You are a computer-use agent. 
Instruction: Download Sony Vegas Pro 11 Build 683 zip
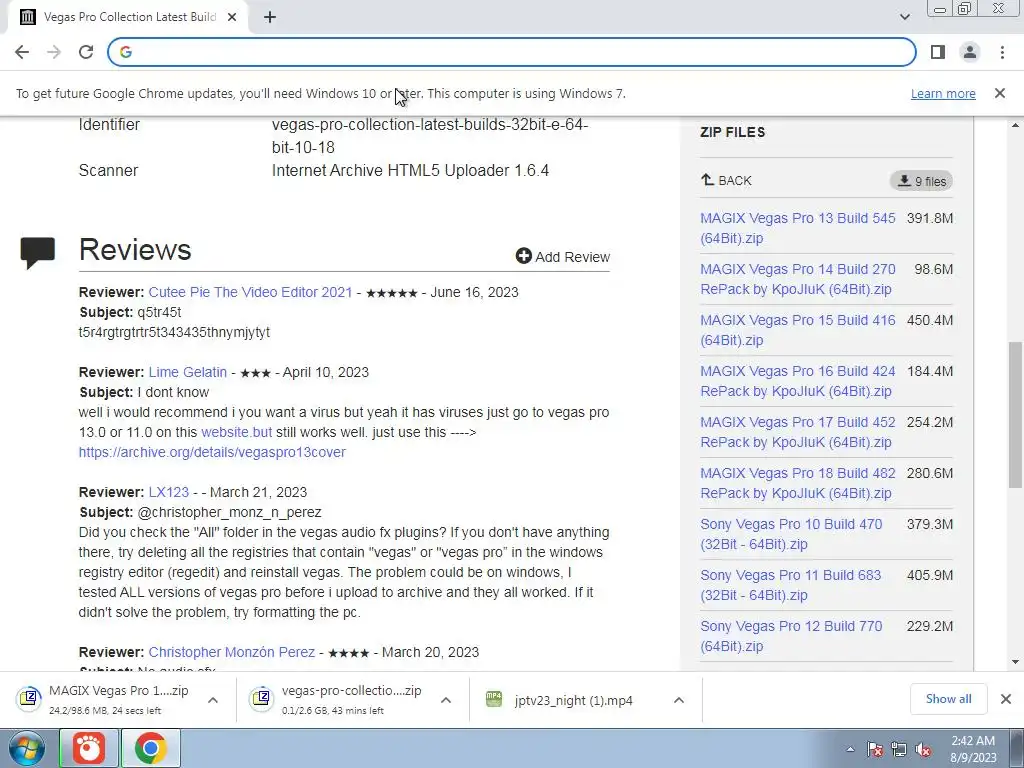(x=791, y=584)
